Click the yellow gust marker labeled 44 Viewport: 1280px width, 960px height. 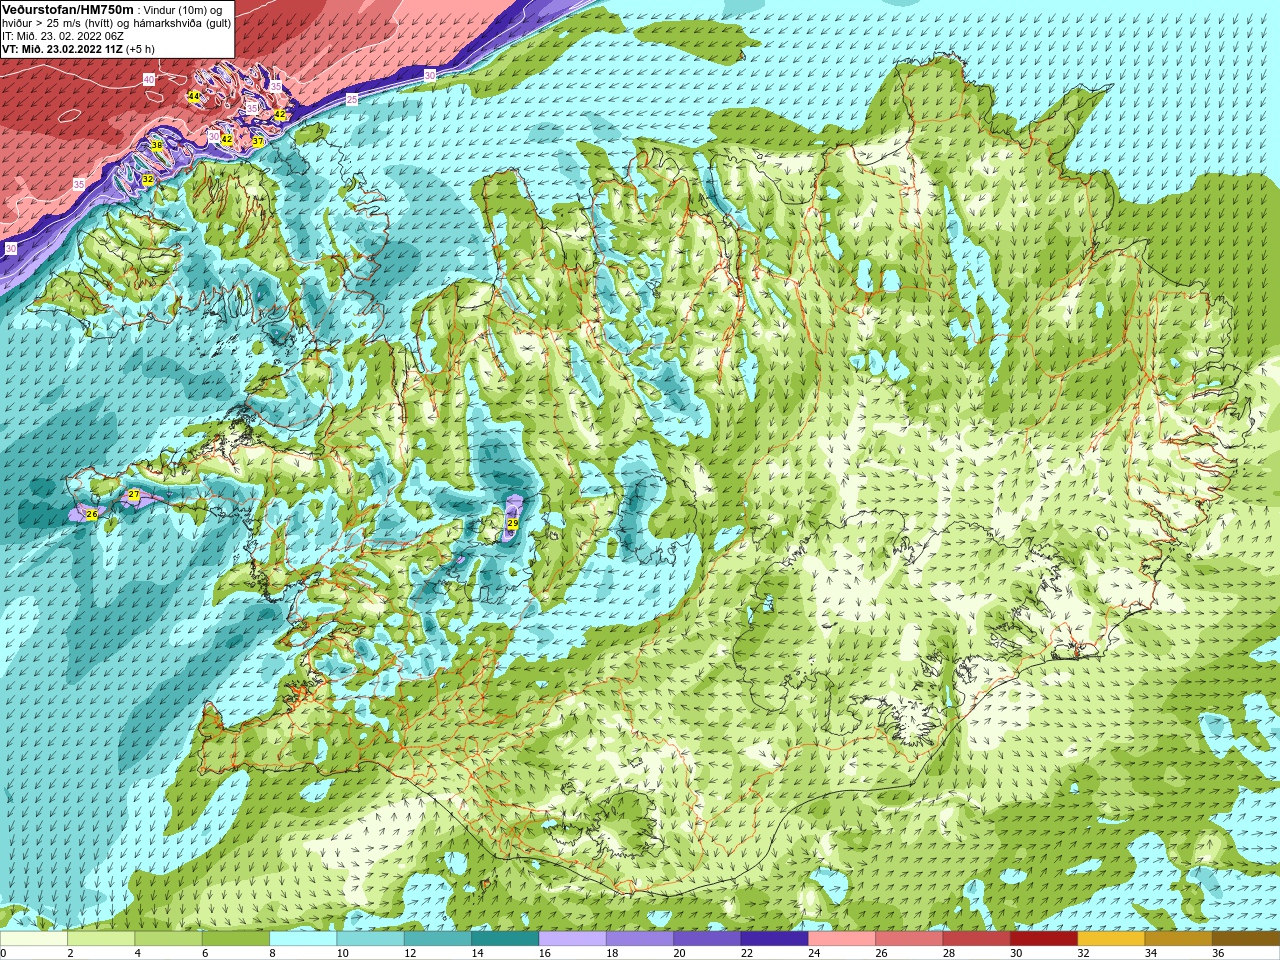[x=194, y=96]
